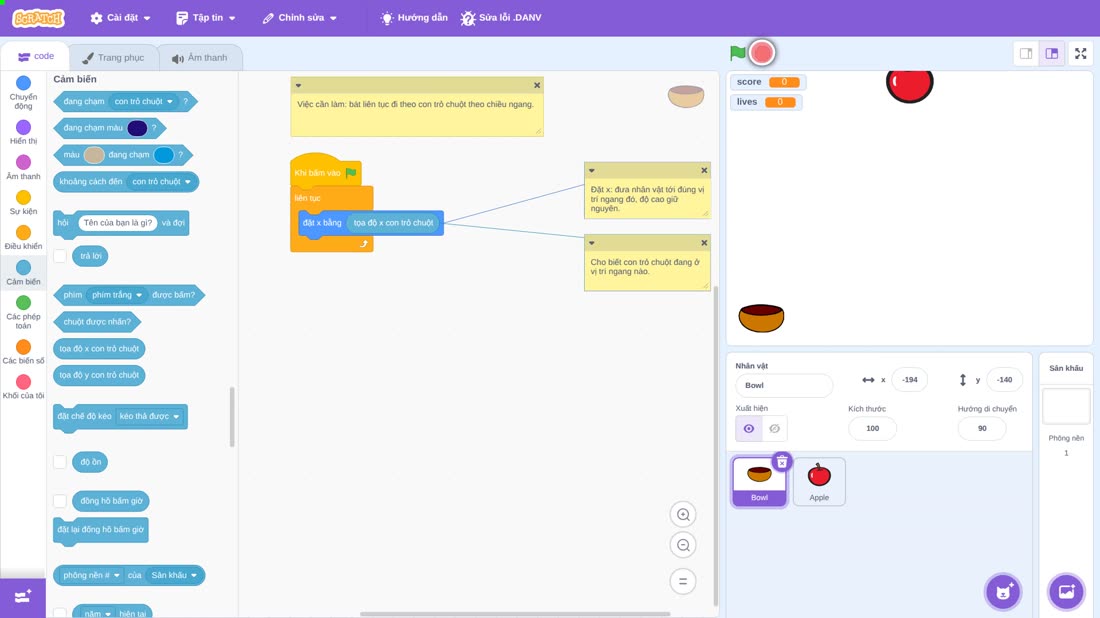Open the Tập tin dropdown menu
This screenshot has width=1100, height=618.
[206, 18]
